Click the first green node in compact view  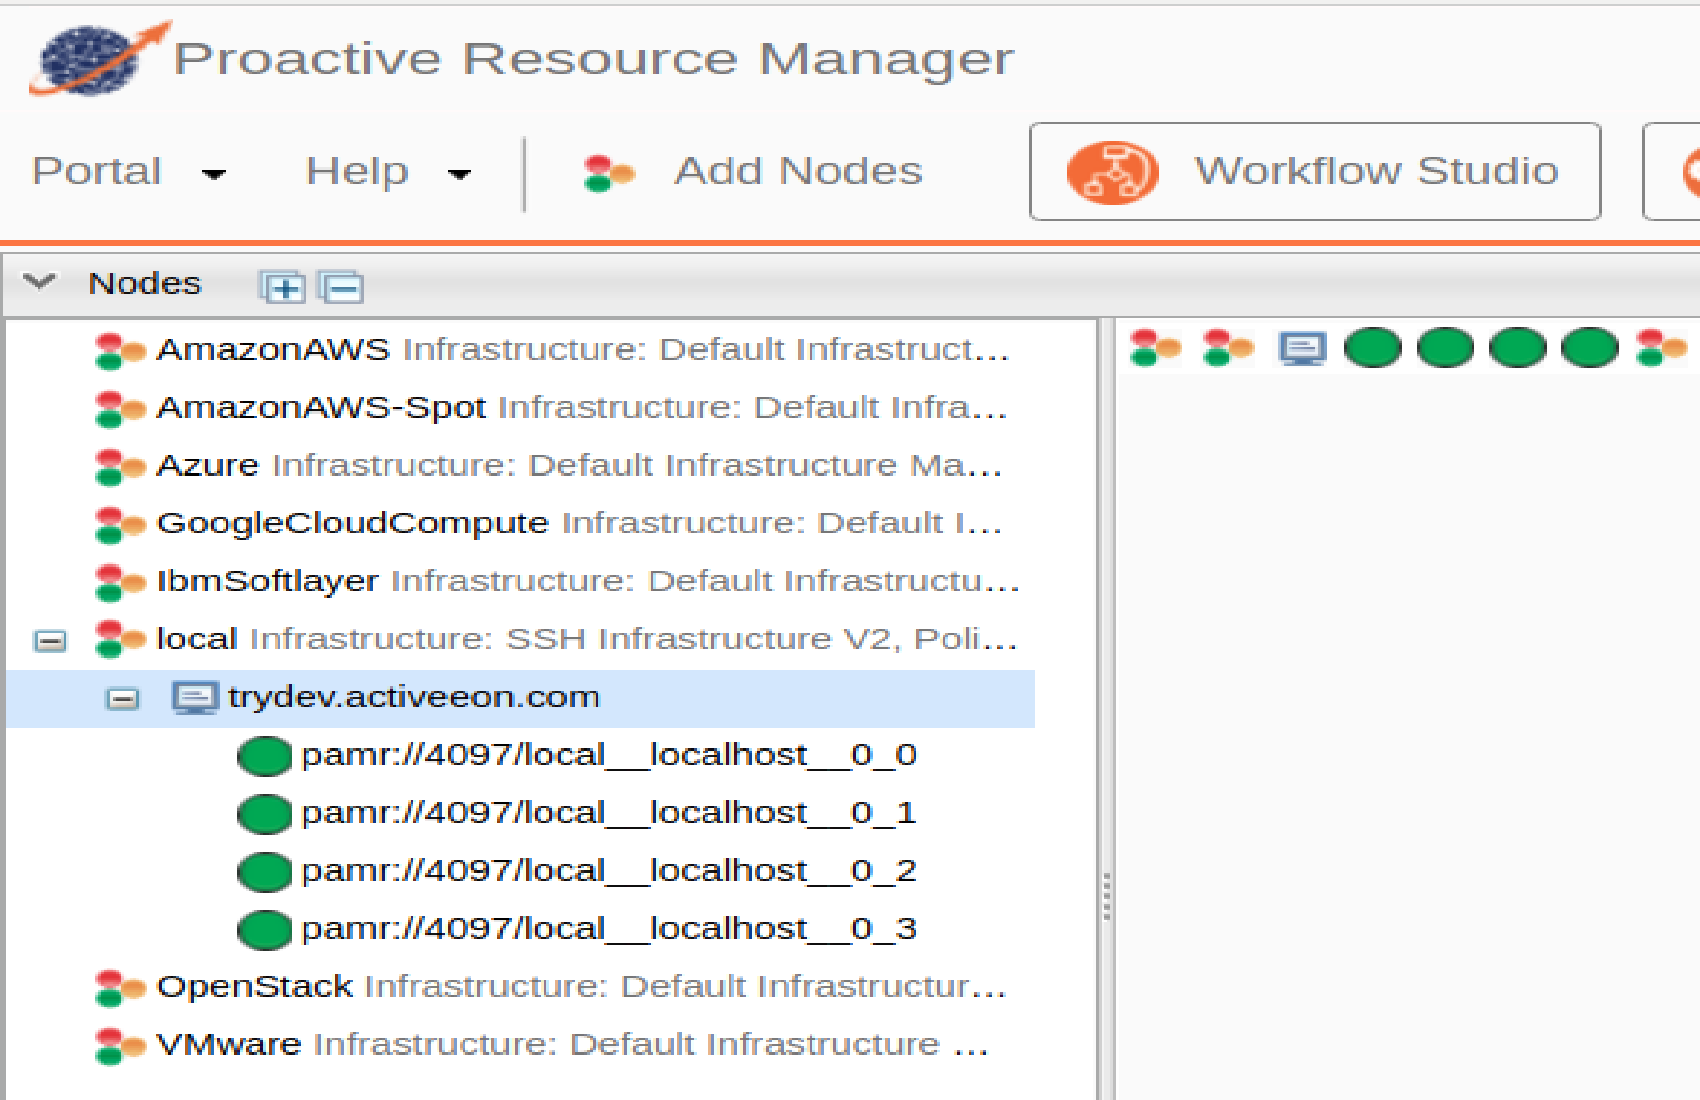tap(1373, 348)
